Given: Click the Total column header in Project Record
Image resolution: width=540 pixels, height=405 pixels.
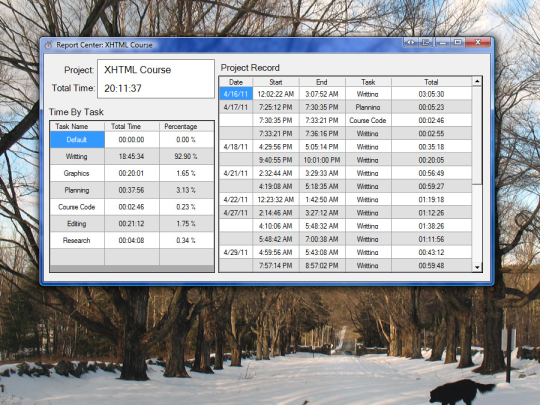Looking at the screenshot, I should pyautogui.click(x=432, y=82).
